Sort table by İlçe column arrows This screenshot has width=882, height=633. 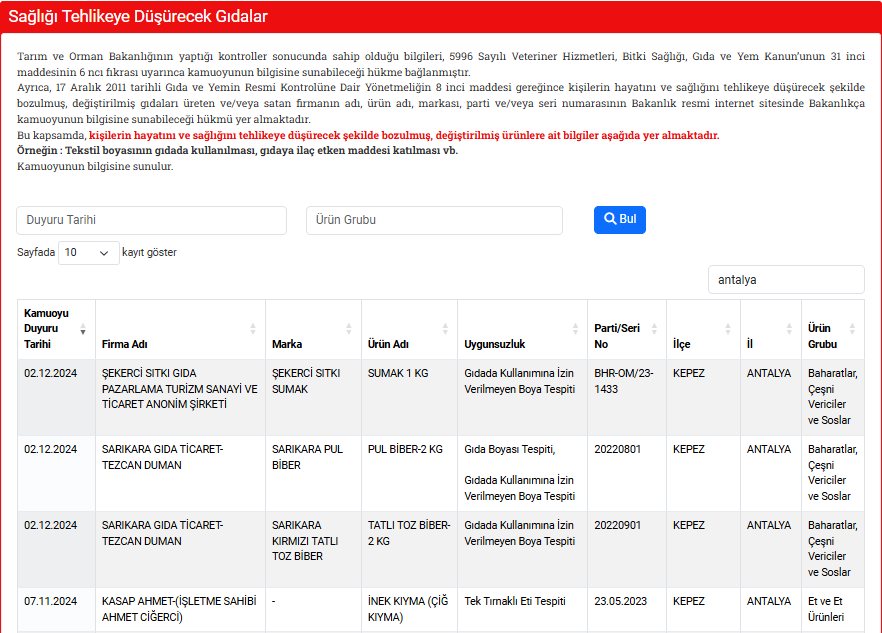pyautogui.click(x=728, y=329)
